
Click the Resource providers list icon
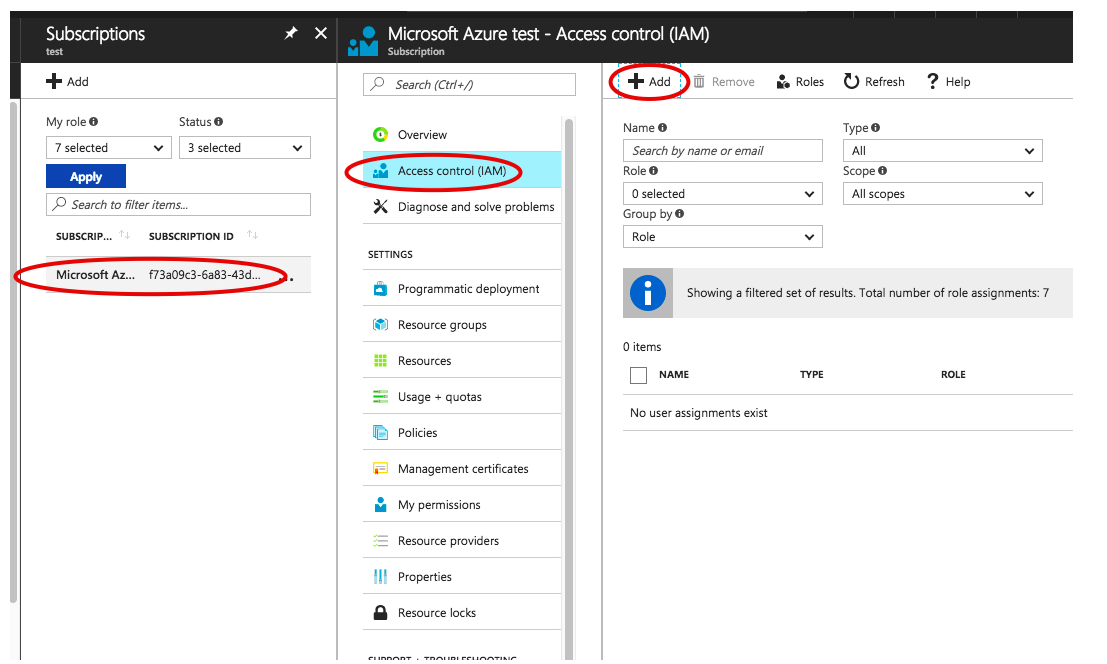pos(381,541)
